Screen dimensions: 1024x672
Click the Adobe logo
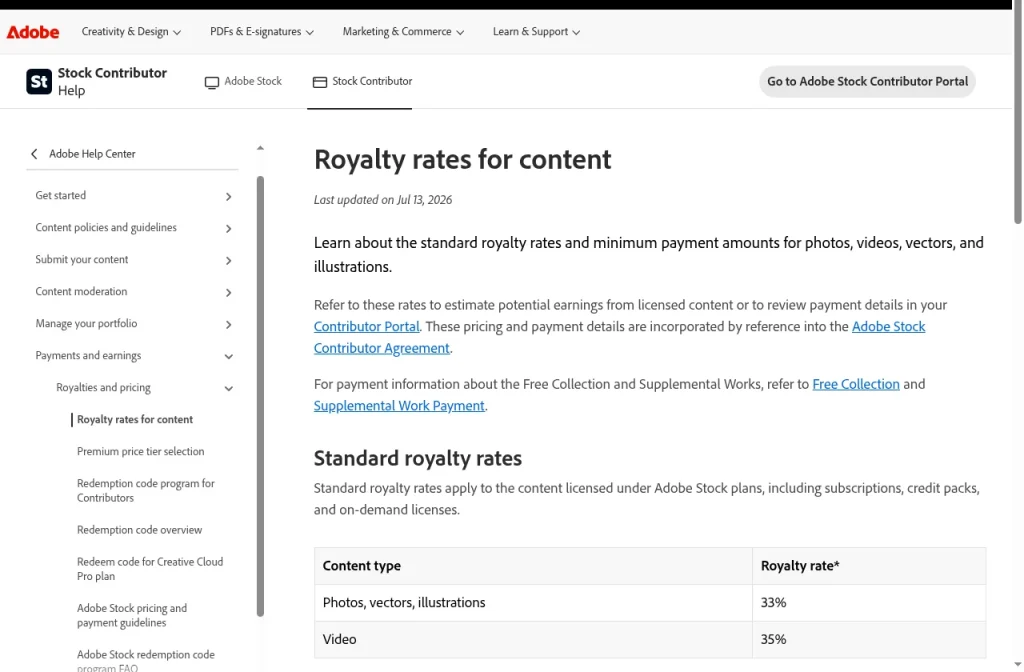point(33,31)
